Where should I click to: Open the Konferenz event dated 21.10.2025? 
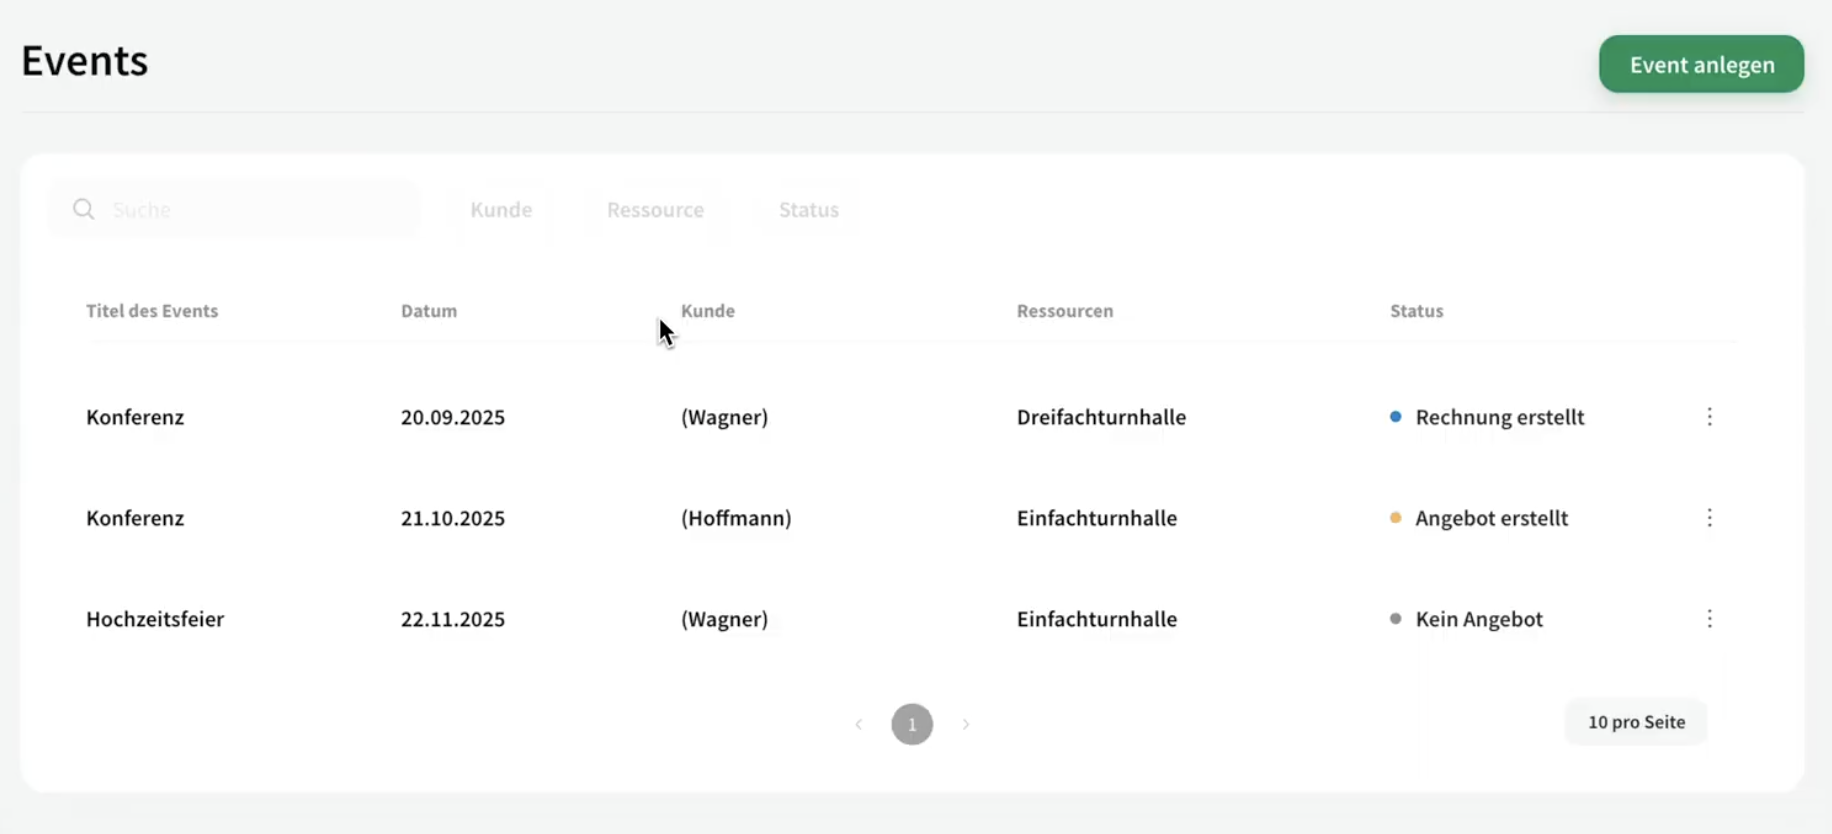(x=135, y=518)
